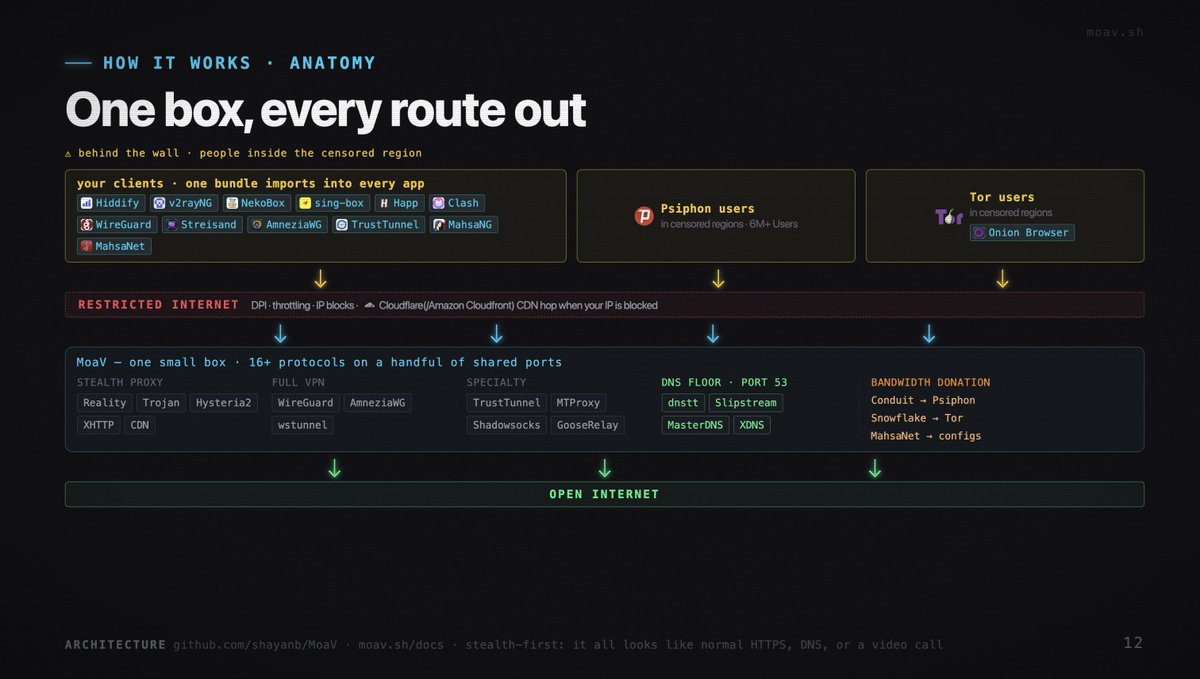This screenshot has height=679, width=1200.
Task: Click 'your clients · one bundle' heading
Action: [251, 183]
